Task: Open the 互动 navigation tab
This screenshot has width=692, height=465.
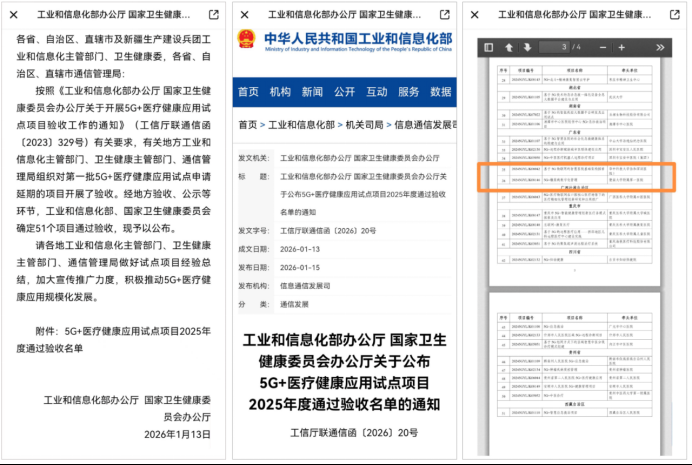Action: 376,92
